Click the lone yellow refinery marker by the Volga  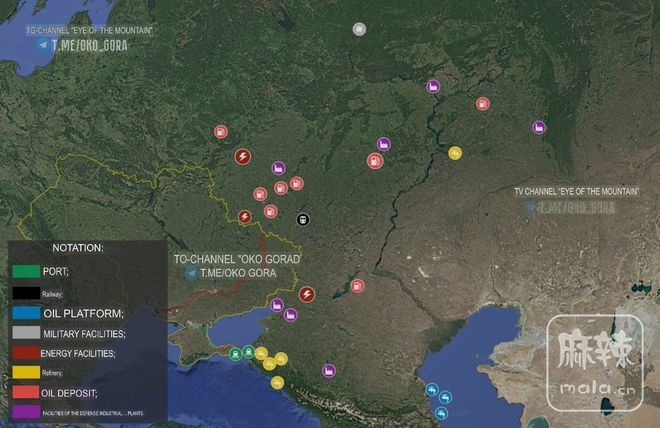click(455, 153)
